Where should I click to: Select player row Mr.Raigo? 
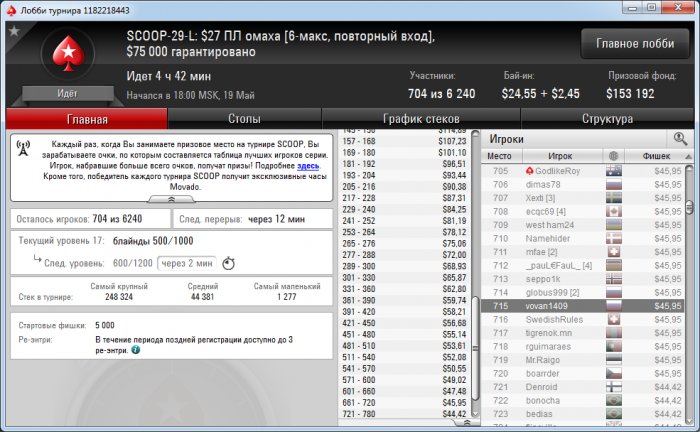click(583, 360)
